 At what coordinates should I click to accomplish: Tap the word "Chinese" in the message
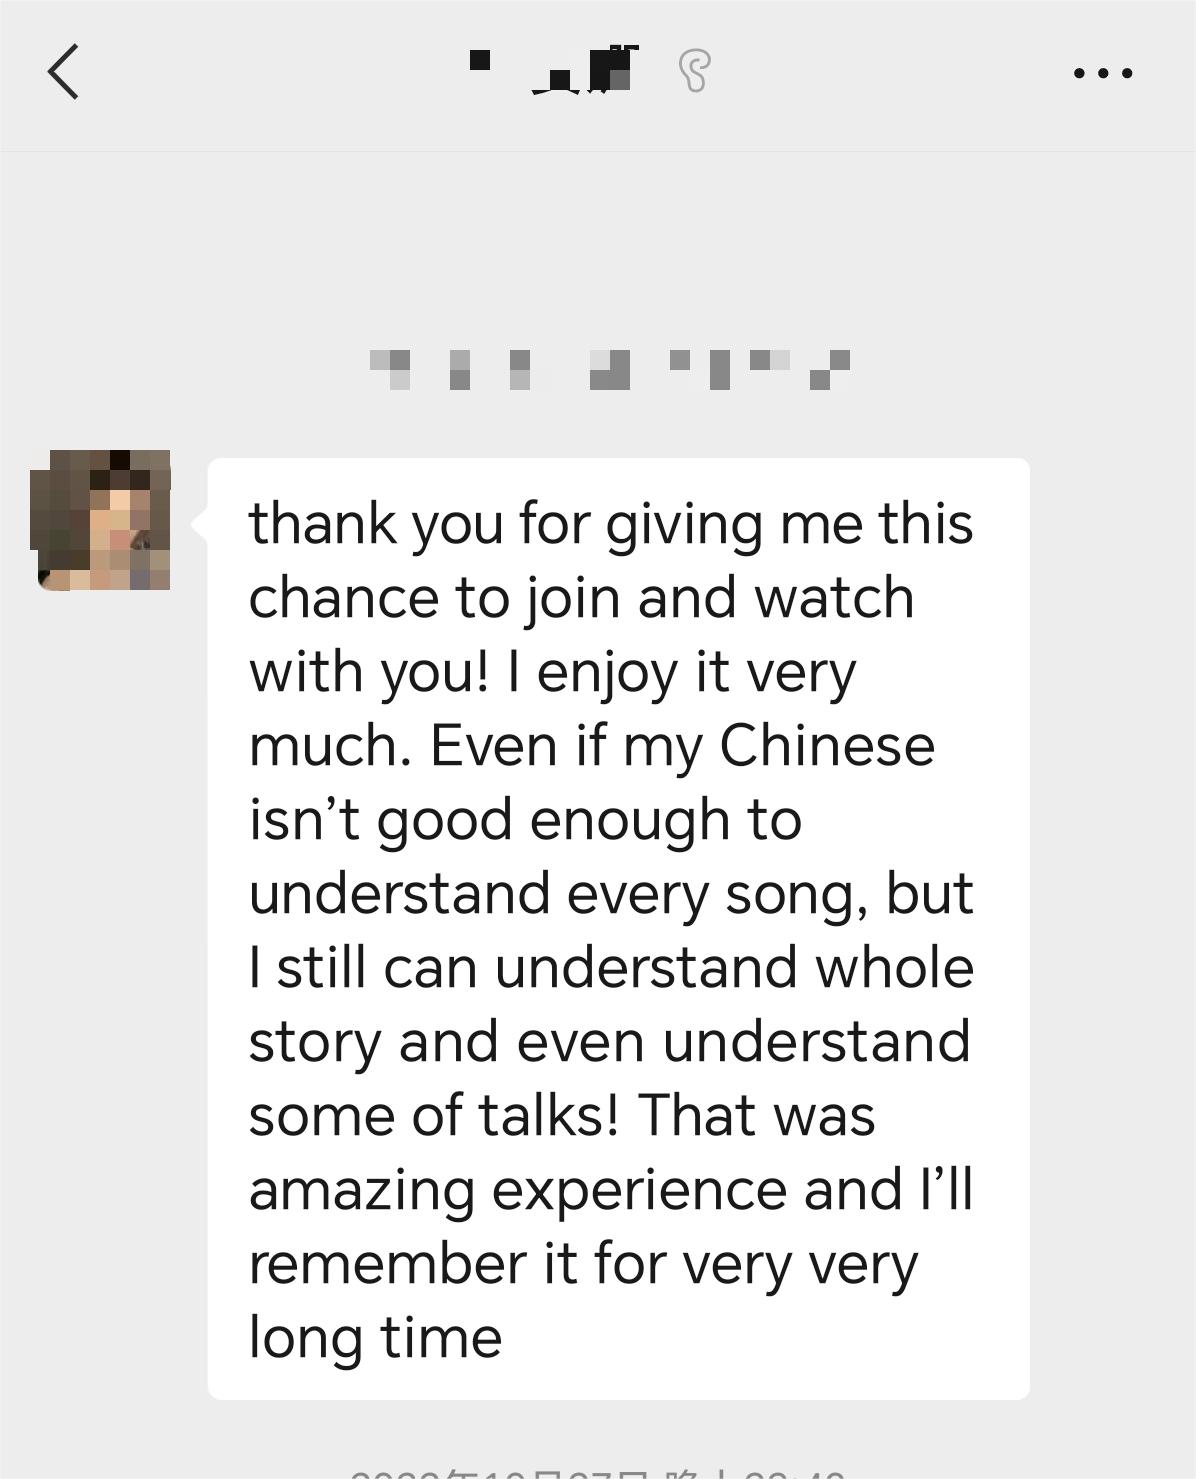(827, 745)
